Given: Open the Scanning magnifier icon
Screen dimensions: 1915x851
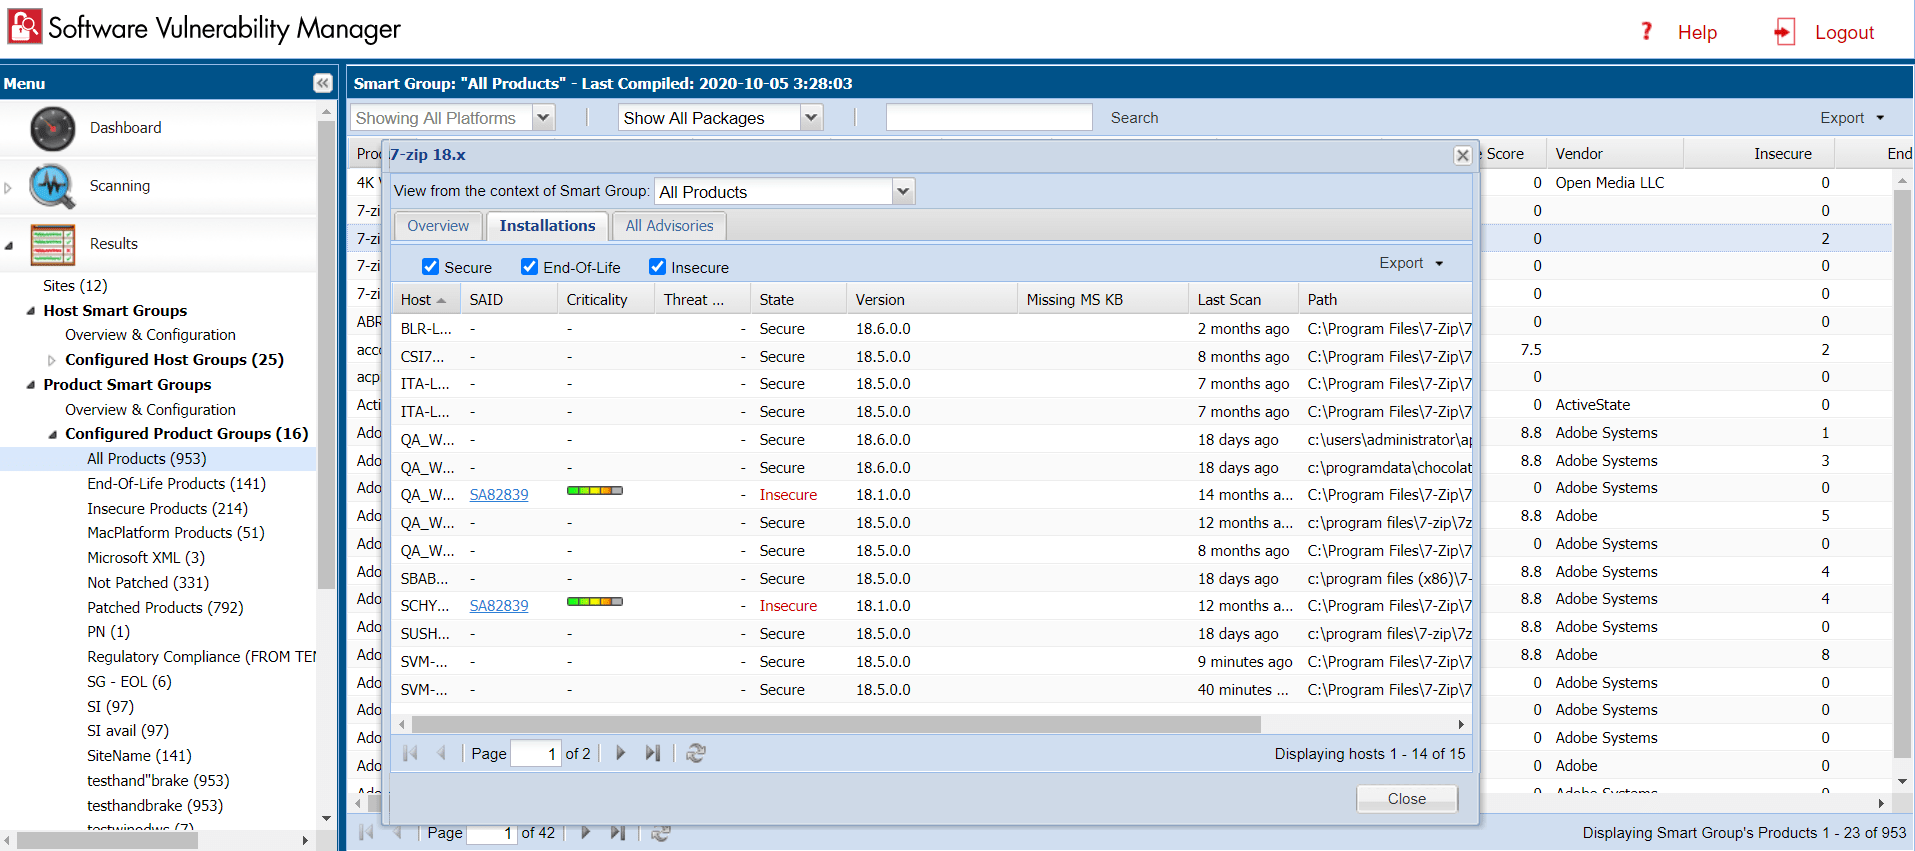Looking at the screenshot, I should 52,186.
